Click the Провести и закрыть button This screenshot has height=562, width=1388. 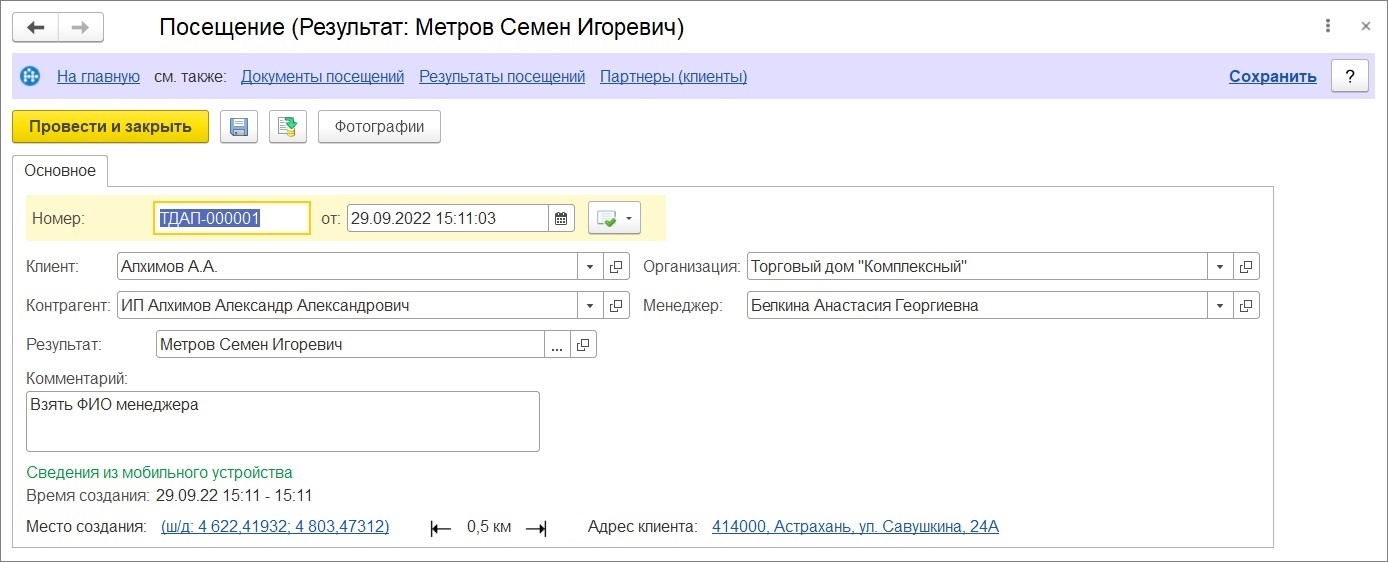coord(110,127)
